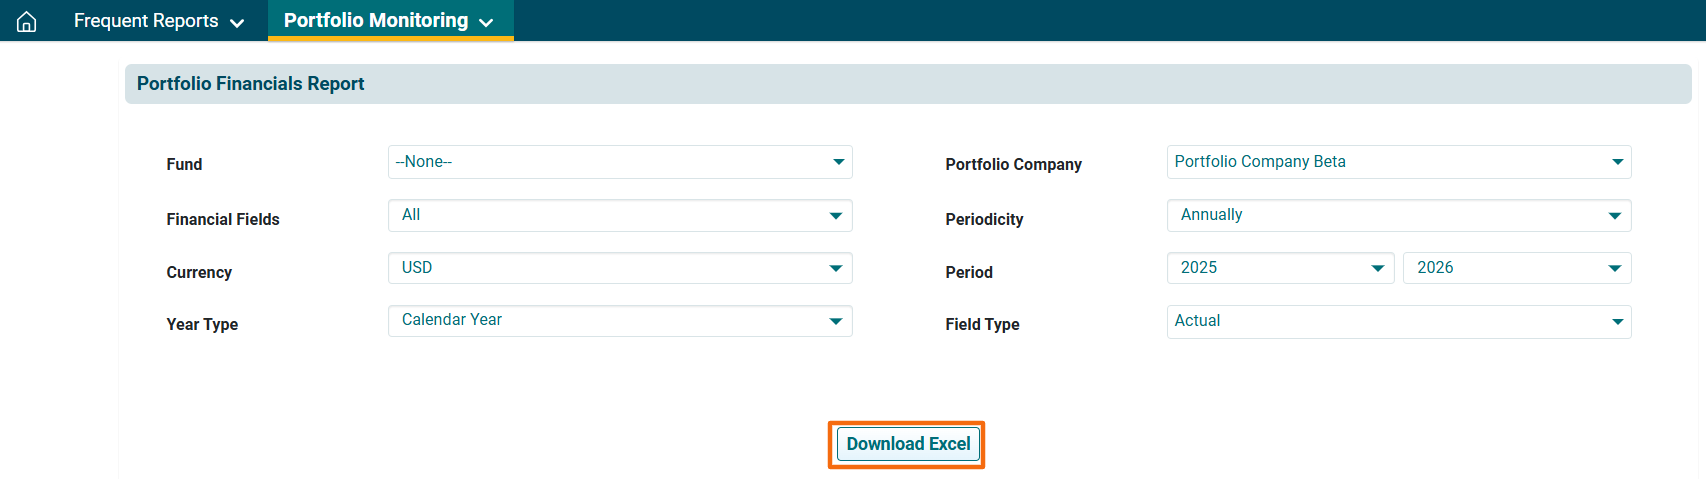
Task: Open the Portfolio Company Beta dropdown
Action: [1398, 162]
